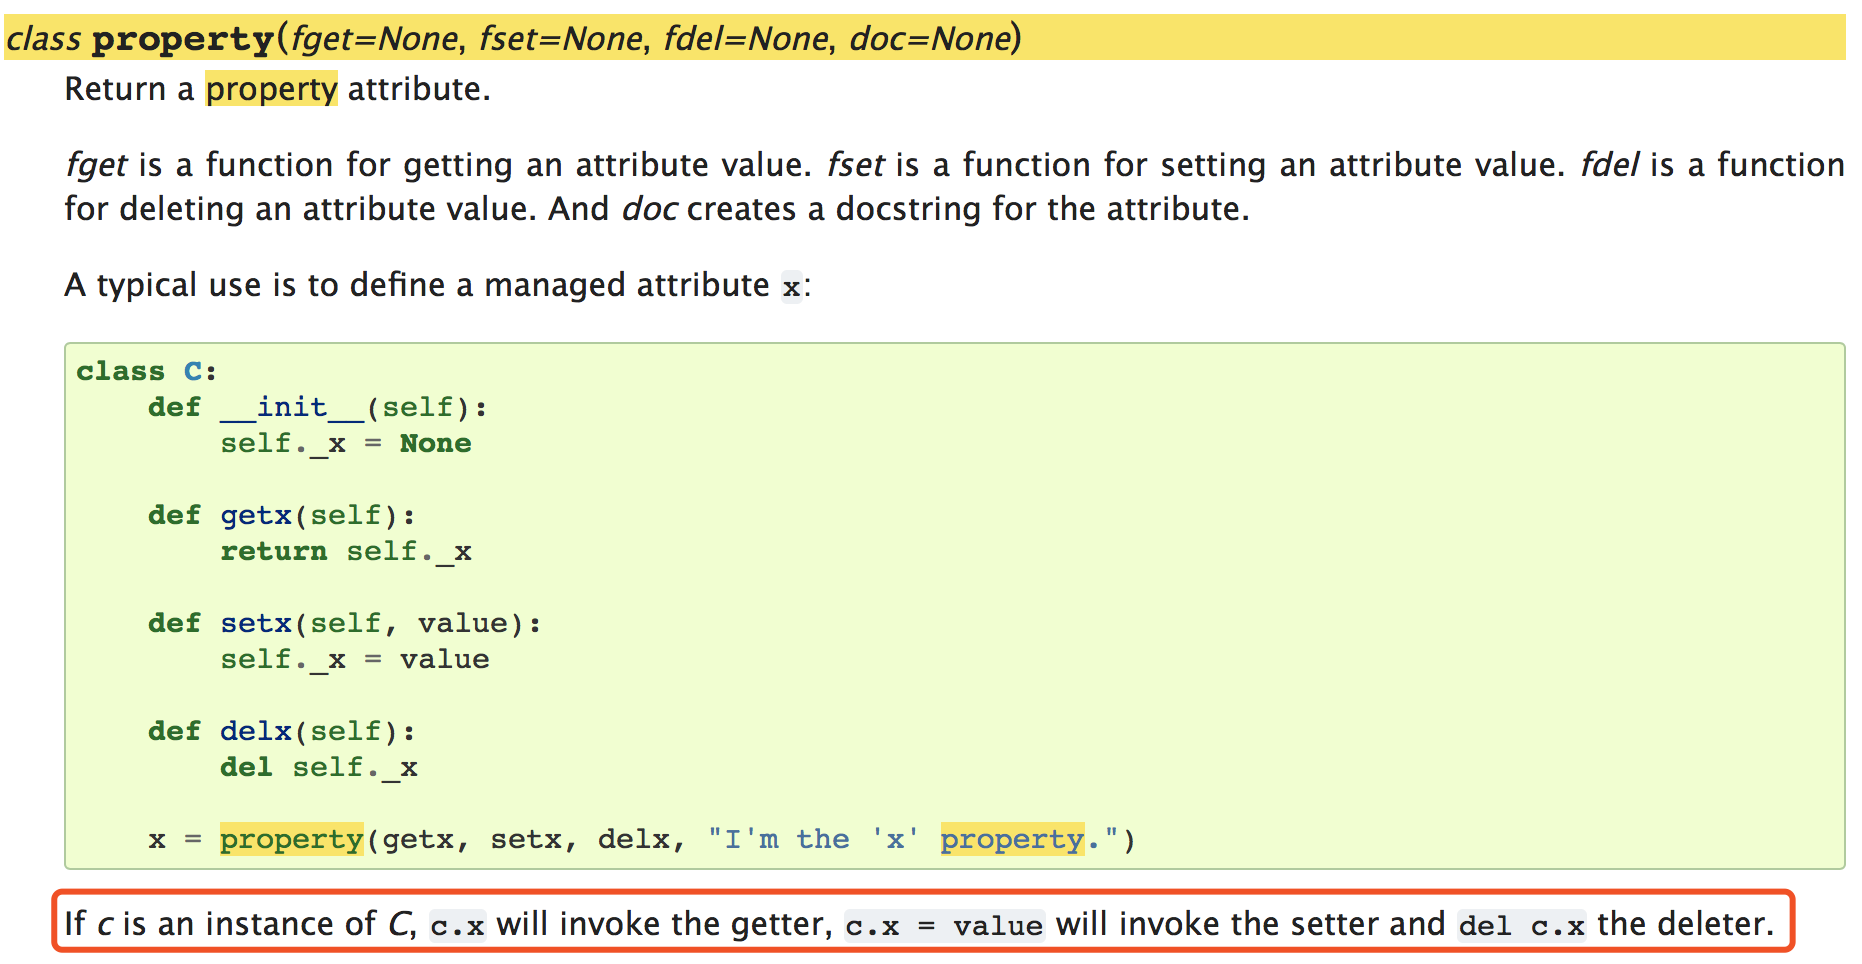Screen dimensions: 1862x964
Task: Click the delx function name in its def line
Action: click(x=256, y=731)
